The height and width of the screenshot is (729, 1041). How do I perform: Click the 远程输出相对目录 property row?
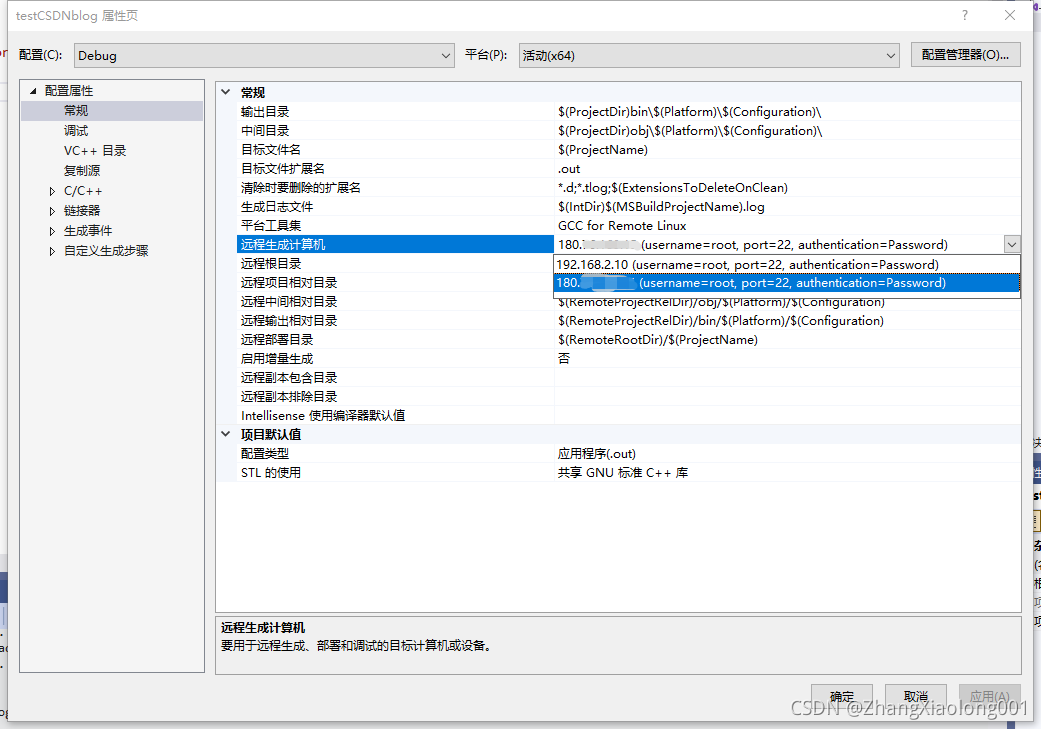point(629,321)
